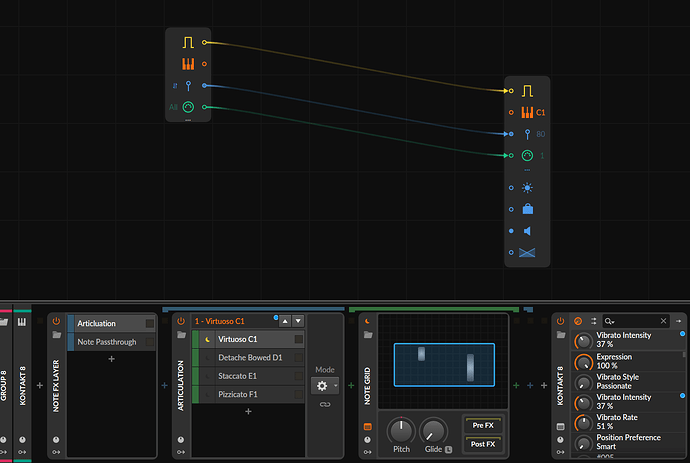Select the blue briefcase icon in node
Viewport: 690px width, 463px height.
click(527, 209)
